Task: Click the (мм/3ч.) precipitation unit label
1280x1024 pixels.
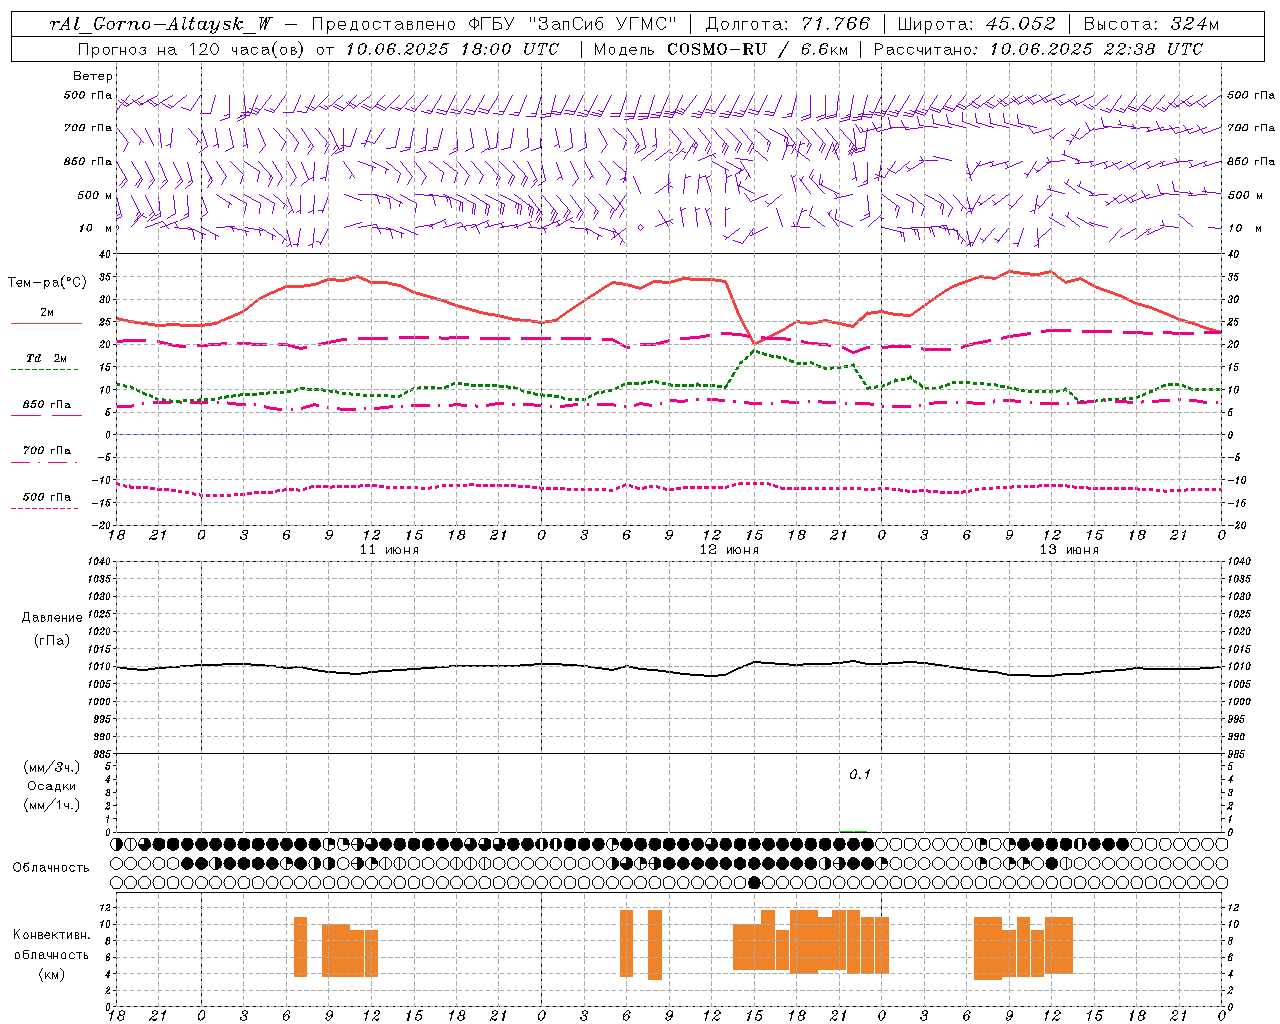Action: 51,767
